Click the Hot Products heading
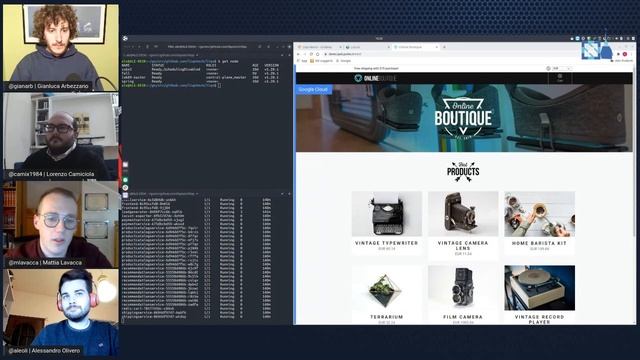 click(463, 171)
